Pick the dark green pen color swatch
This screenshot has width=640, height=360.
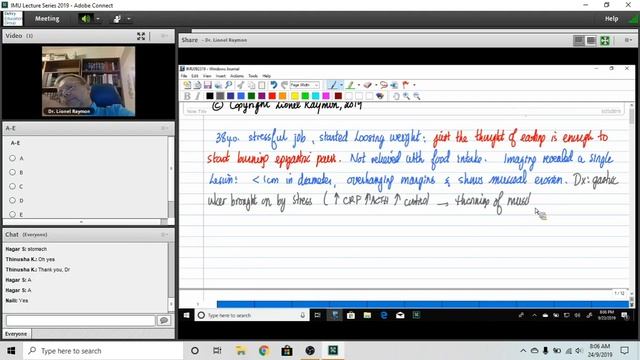251,96
